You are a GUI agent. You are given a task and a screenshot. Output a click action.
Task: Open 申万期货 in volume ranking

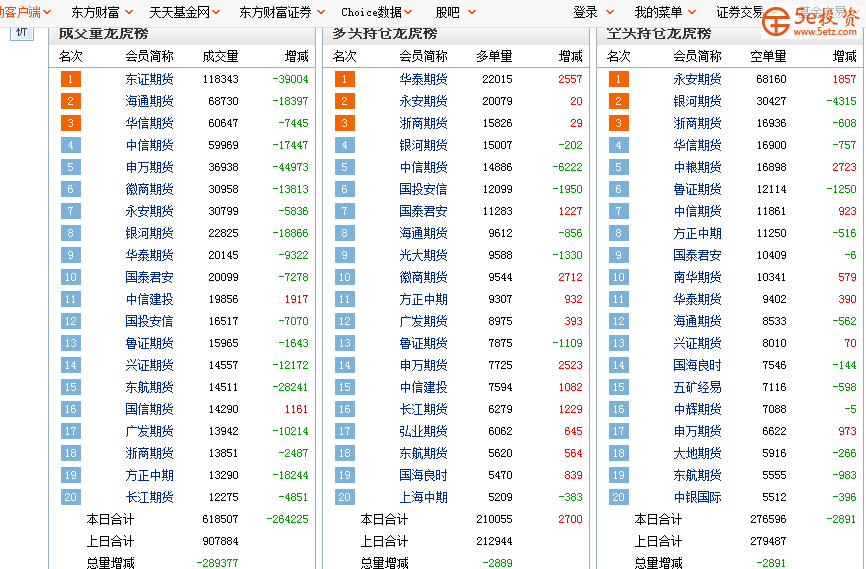(149, 167)
